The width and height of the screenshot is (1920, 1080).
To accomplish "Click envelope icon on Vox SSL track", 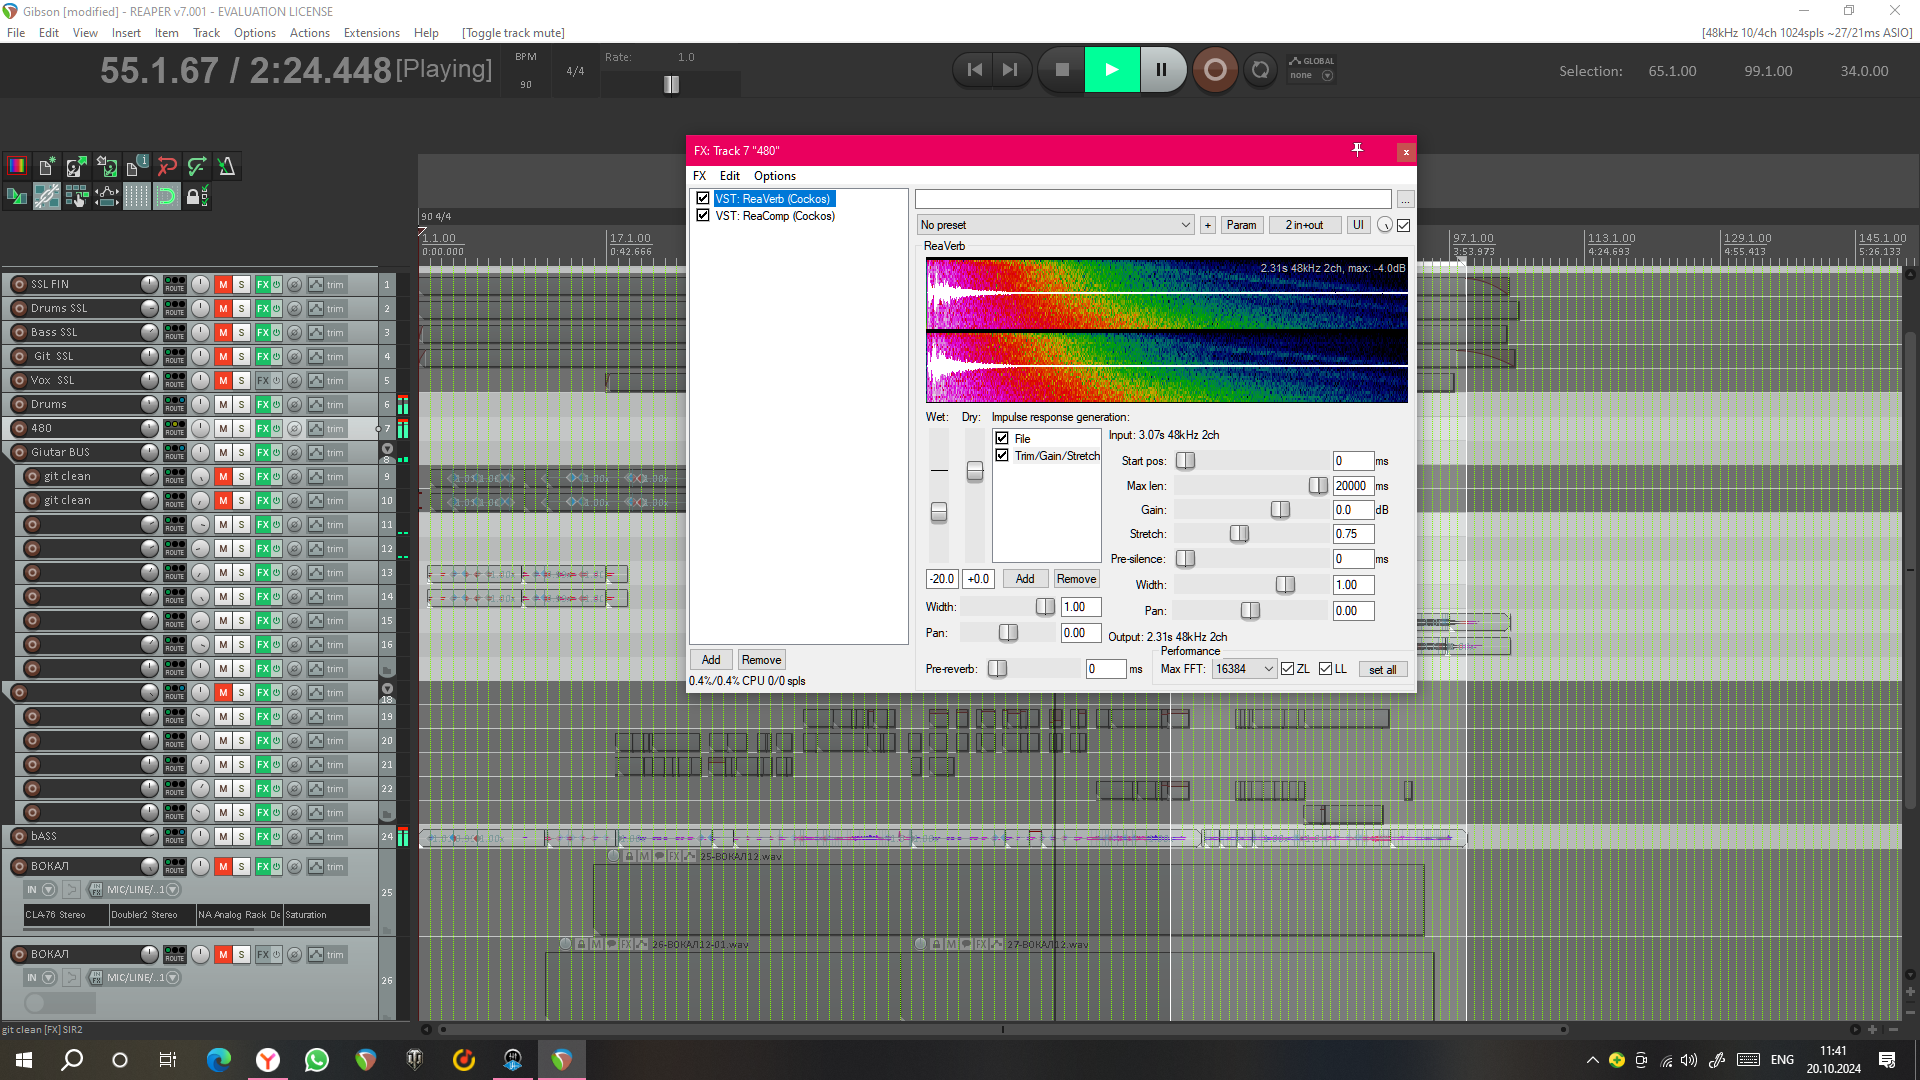I will [x=316, y=381].
